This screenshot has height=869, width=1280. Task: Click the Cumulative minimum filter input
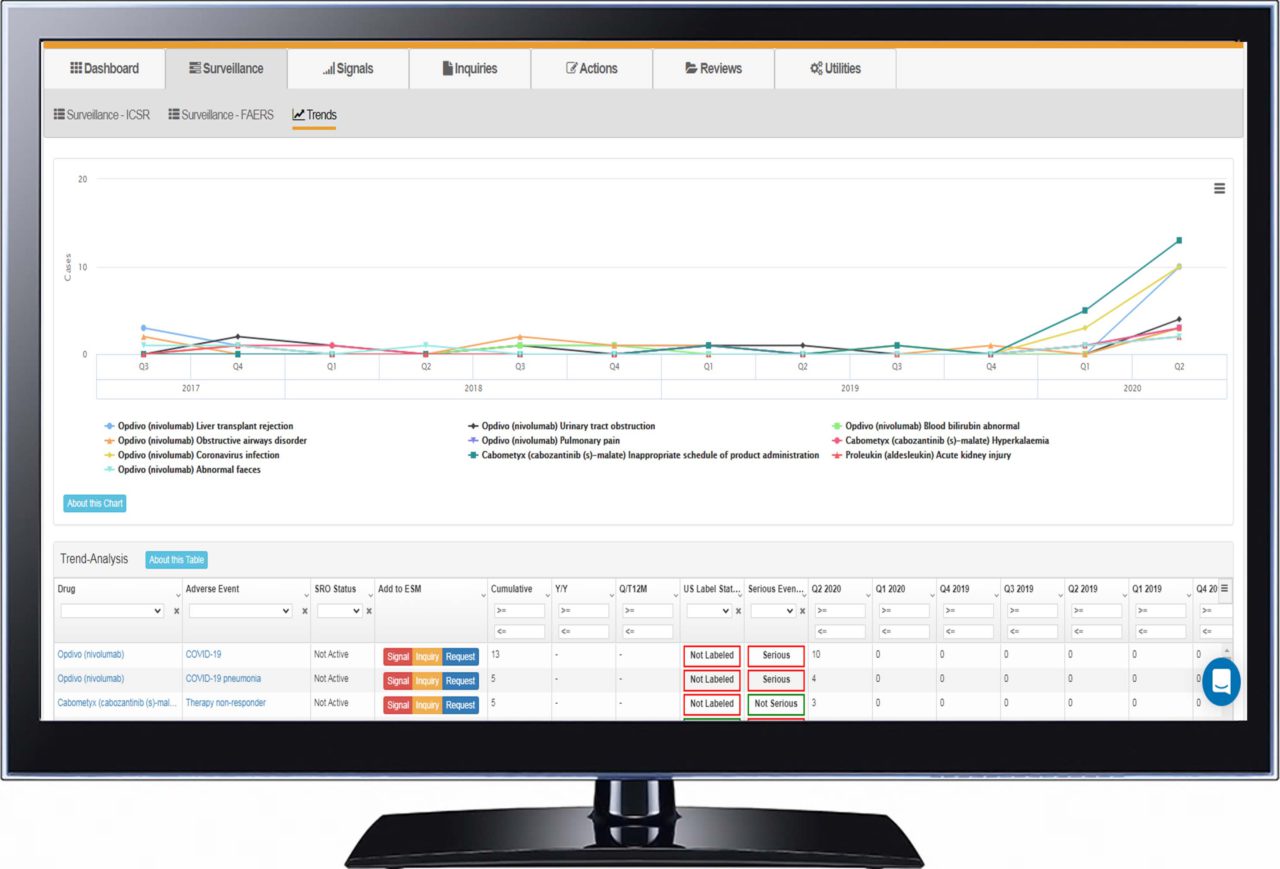point(519,611)
